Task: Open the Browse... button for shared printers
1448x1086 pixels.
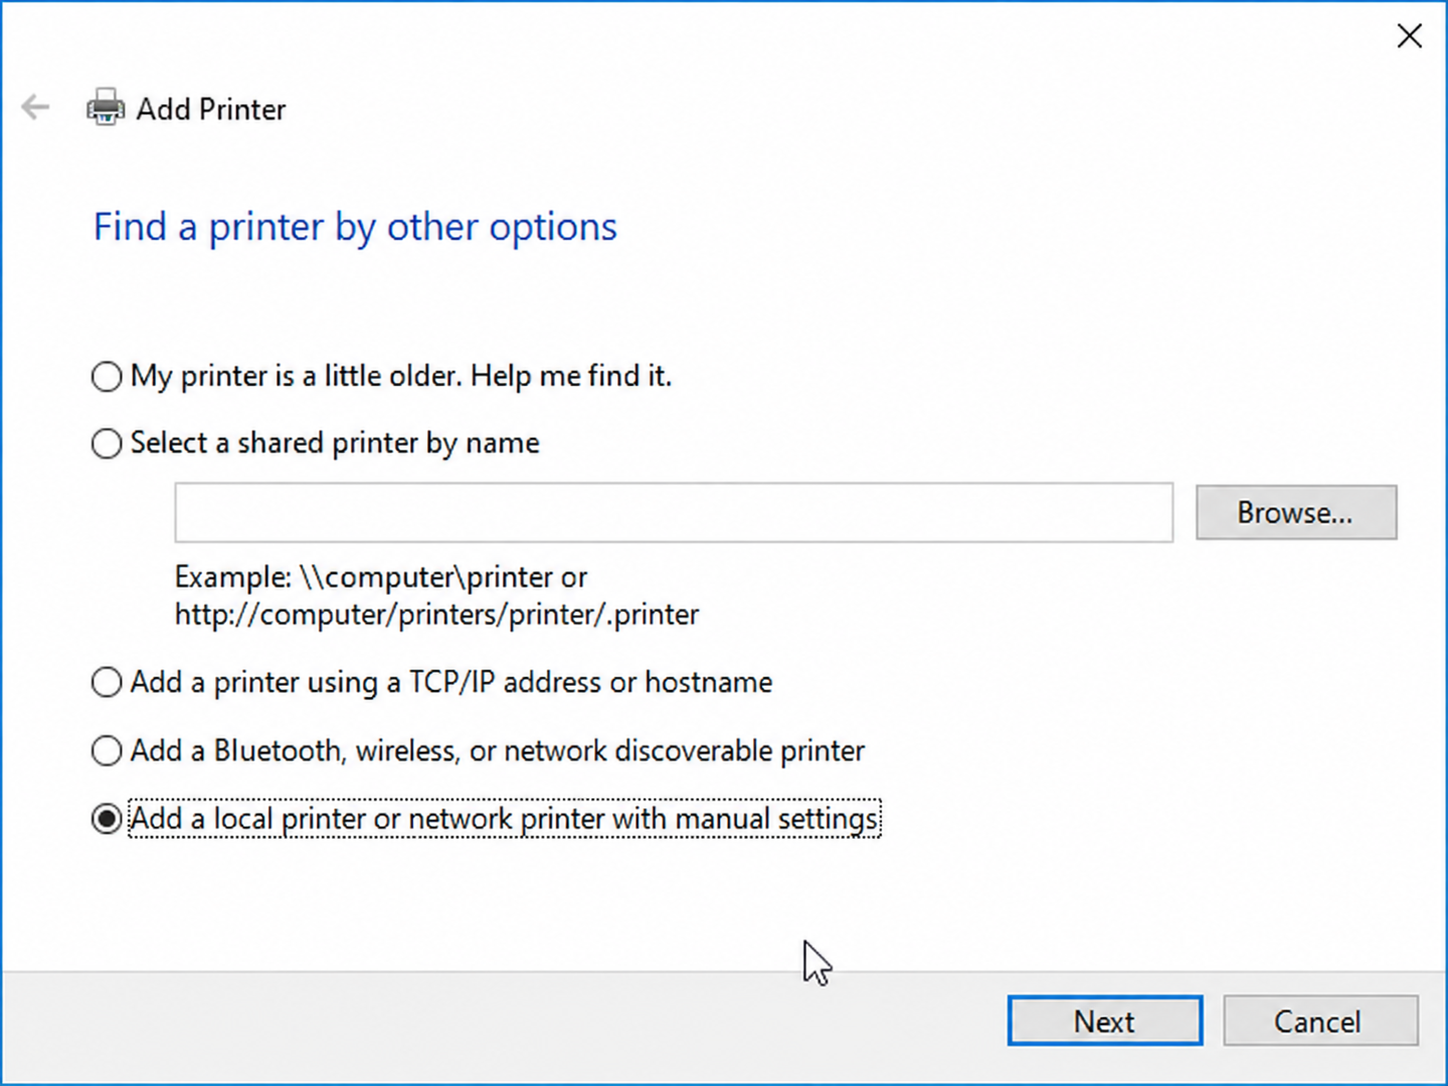Action: click(x=1296, y=513)
